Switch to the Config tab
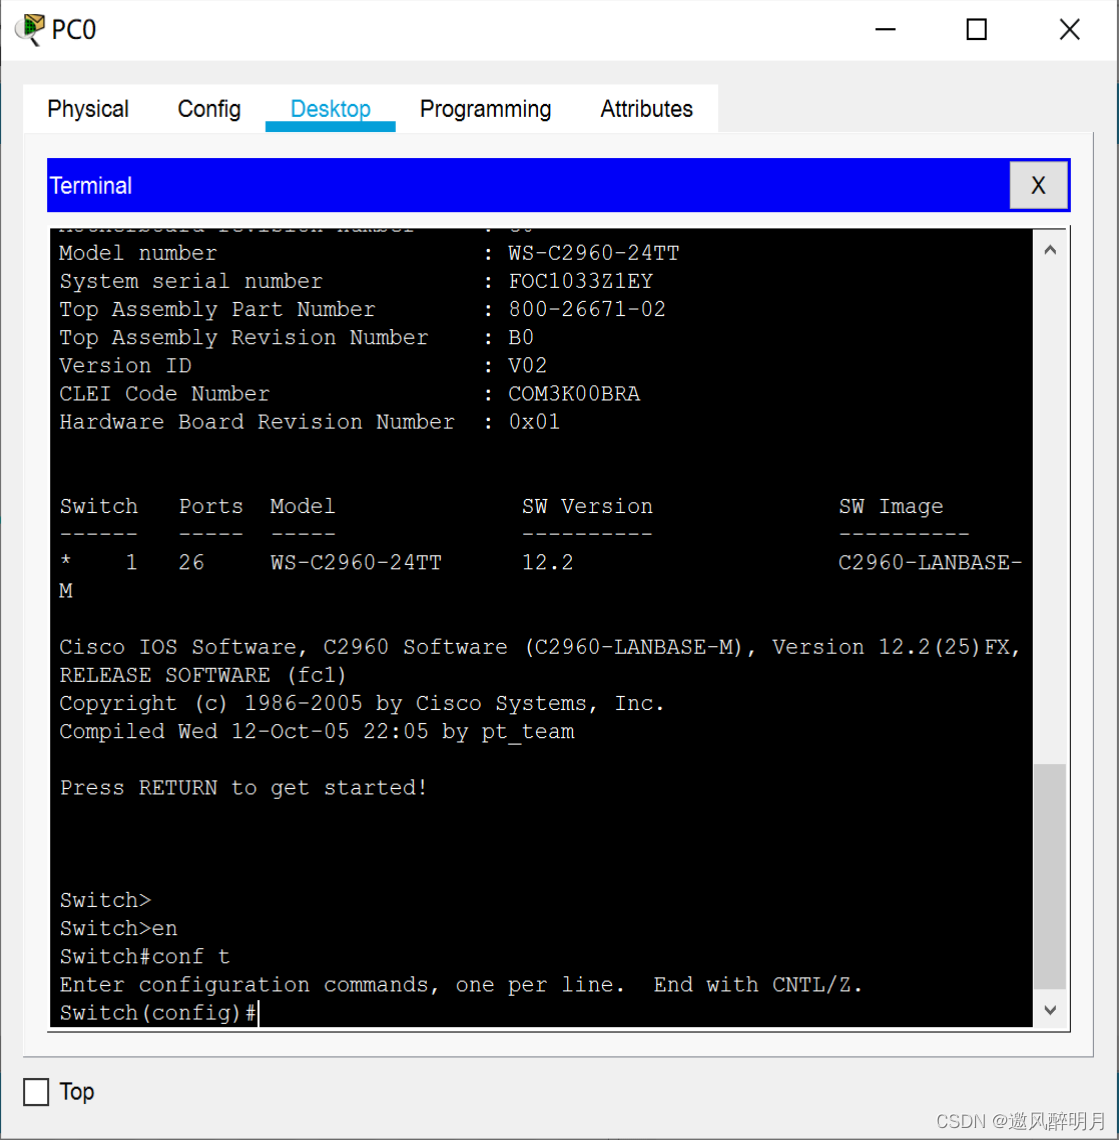 click(209, 109)
